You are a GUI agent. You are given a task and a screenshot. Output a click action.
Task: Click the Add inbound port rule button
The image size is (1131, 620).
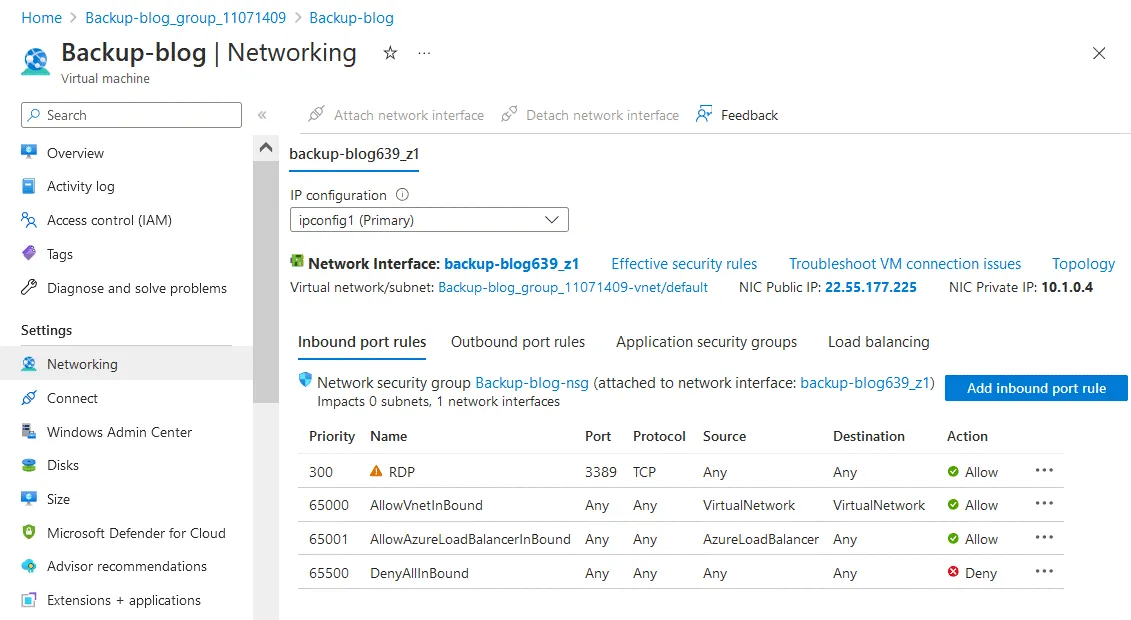[1036, 388]
